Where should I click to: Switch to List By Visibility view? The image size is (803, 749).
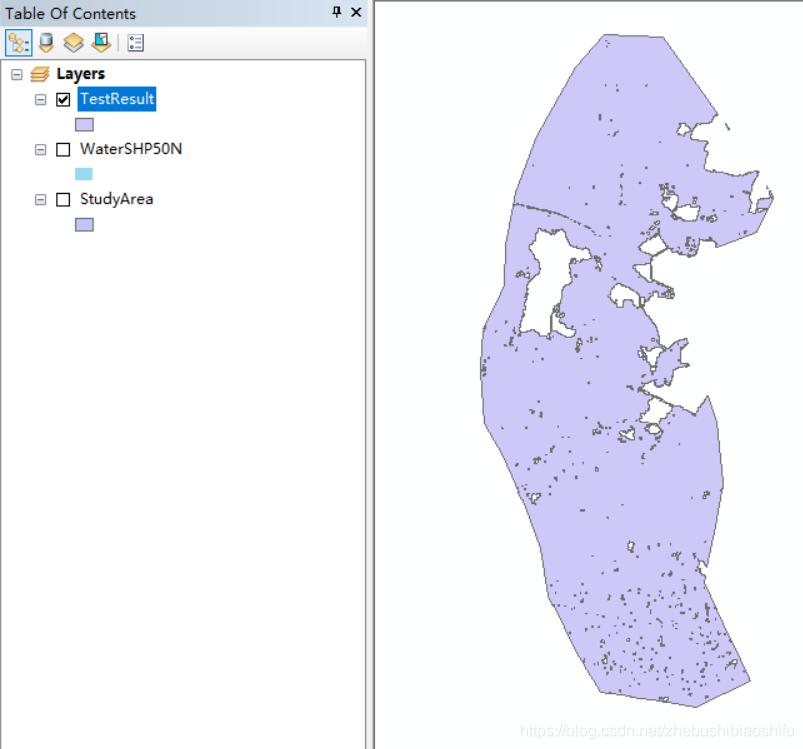click(73, 41)
